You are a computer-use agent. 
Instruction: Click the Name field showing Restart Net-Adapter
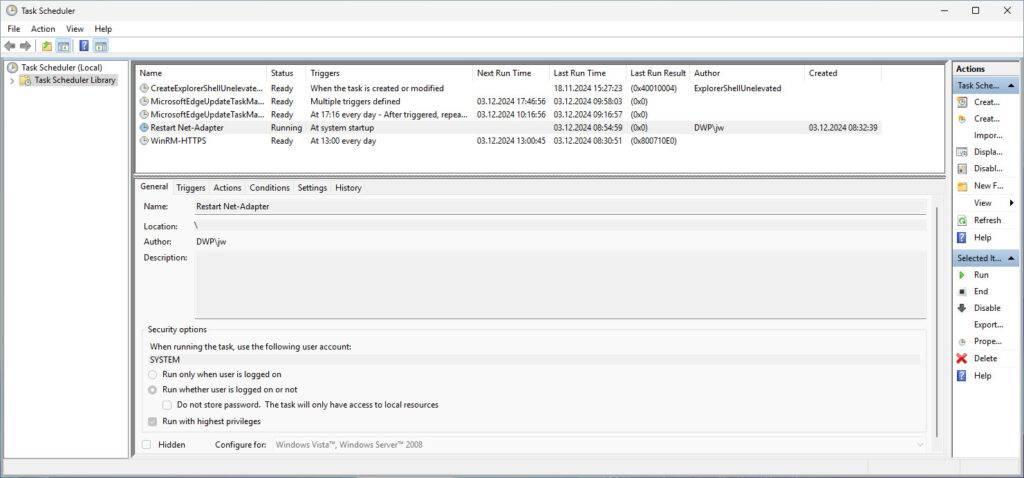(560, 206)
